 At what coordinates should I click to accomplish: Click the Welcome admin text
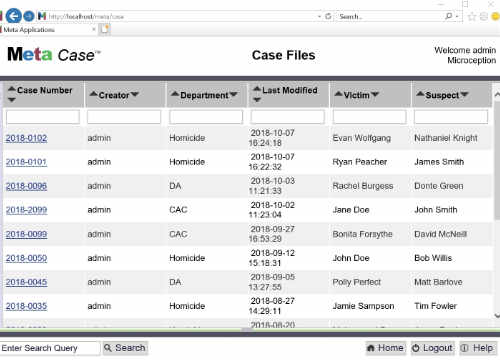click(x=465, y=50)
